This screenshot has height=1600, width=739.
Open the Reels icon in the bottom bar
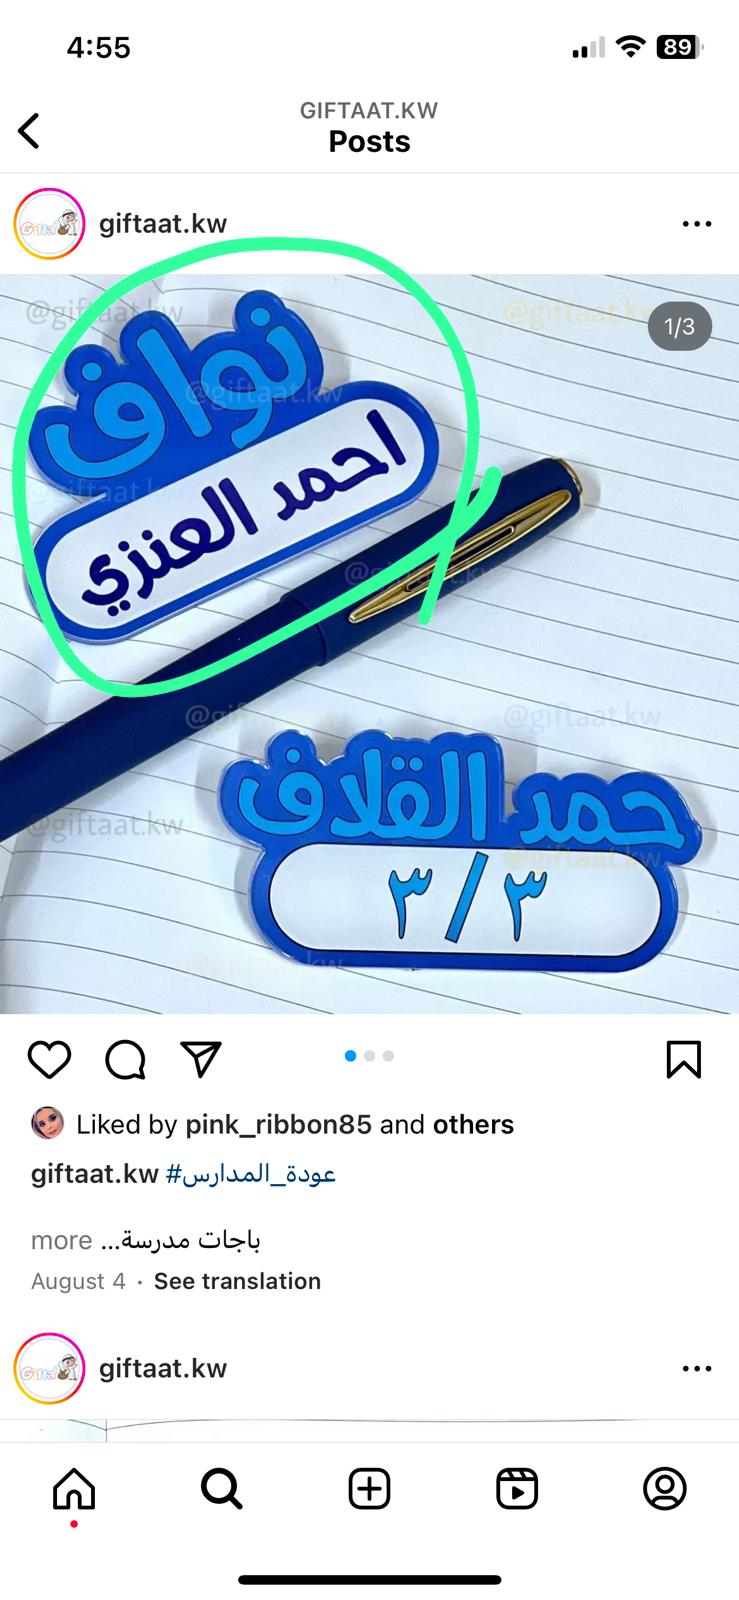[x=517, y=1489]
